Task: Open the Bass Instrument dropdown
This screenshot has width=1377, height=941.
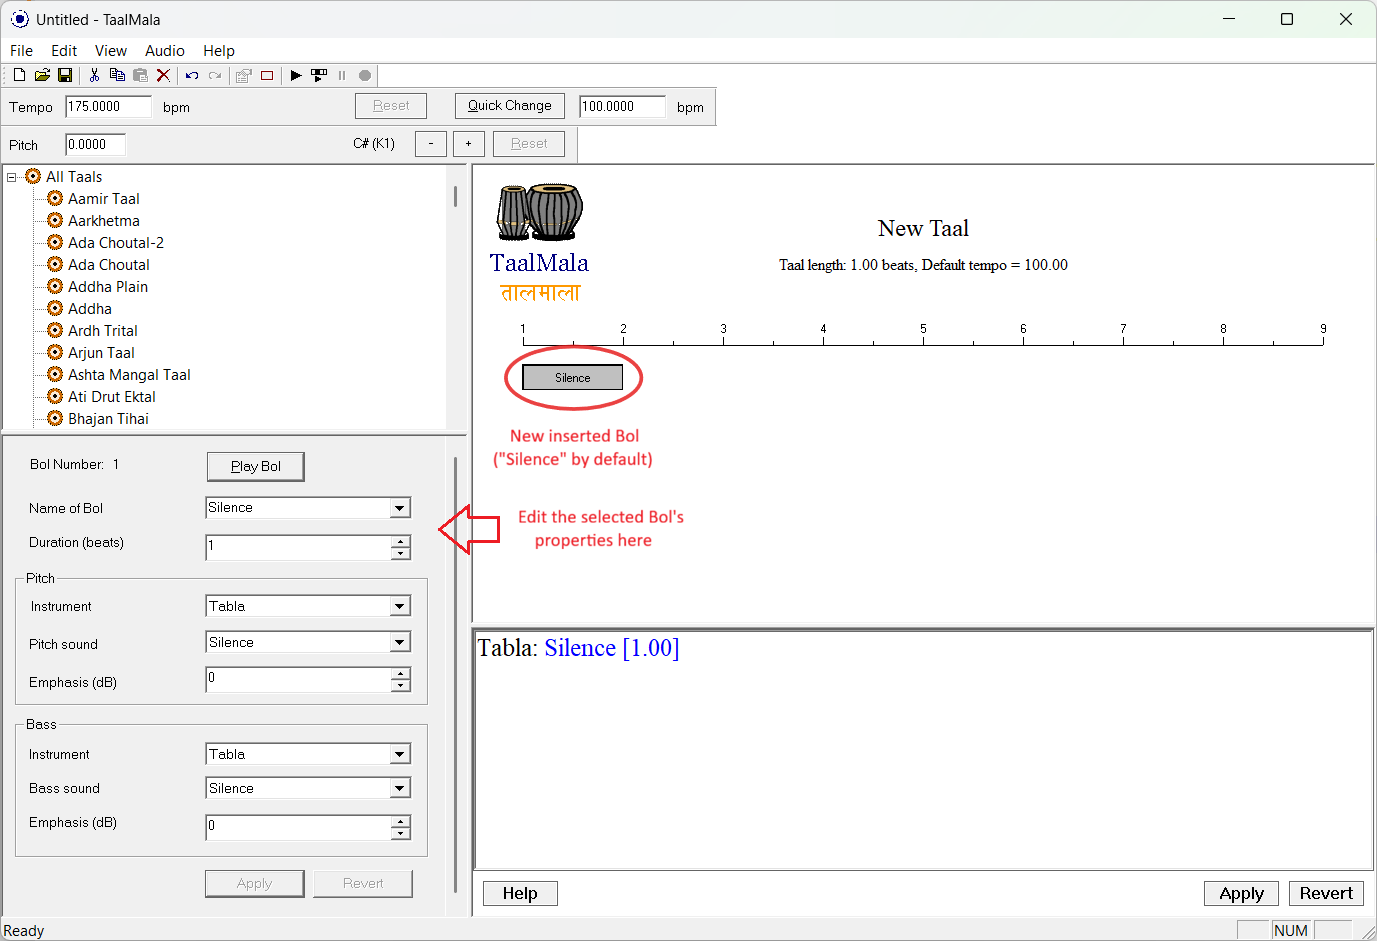Action: (400, 754)
